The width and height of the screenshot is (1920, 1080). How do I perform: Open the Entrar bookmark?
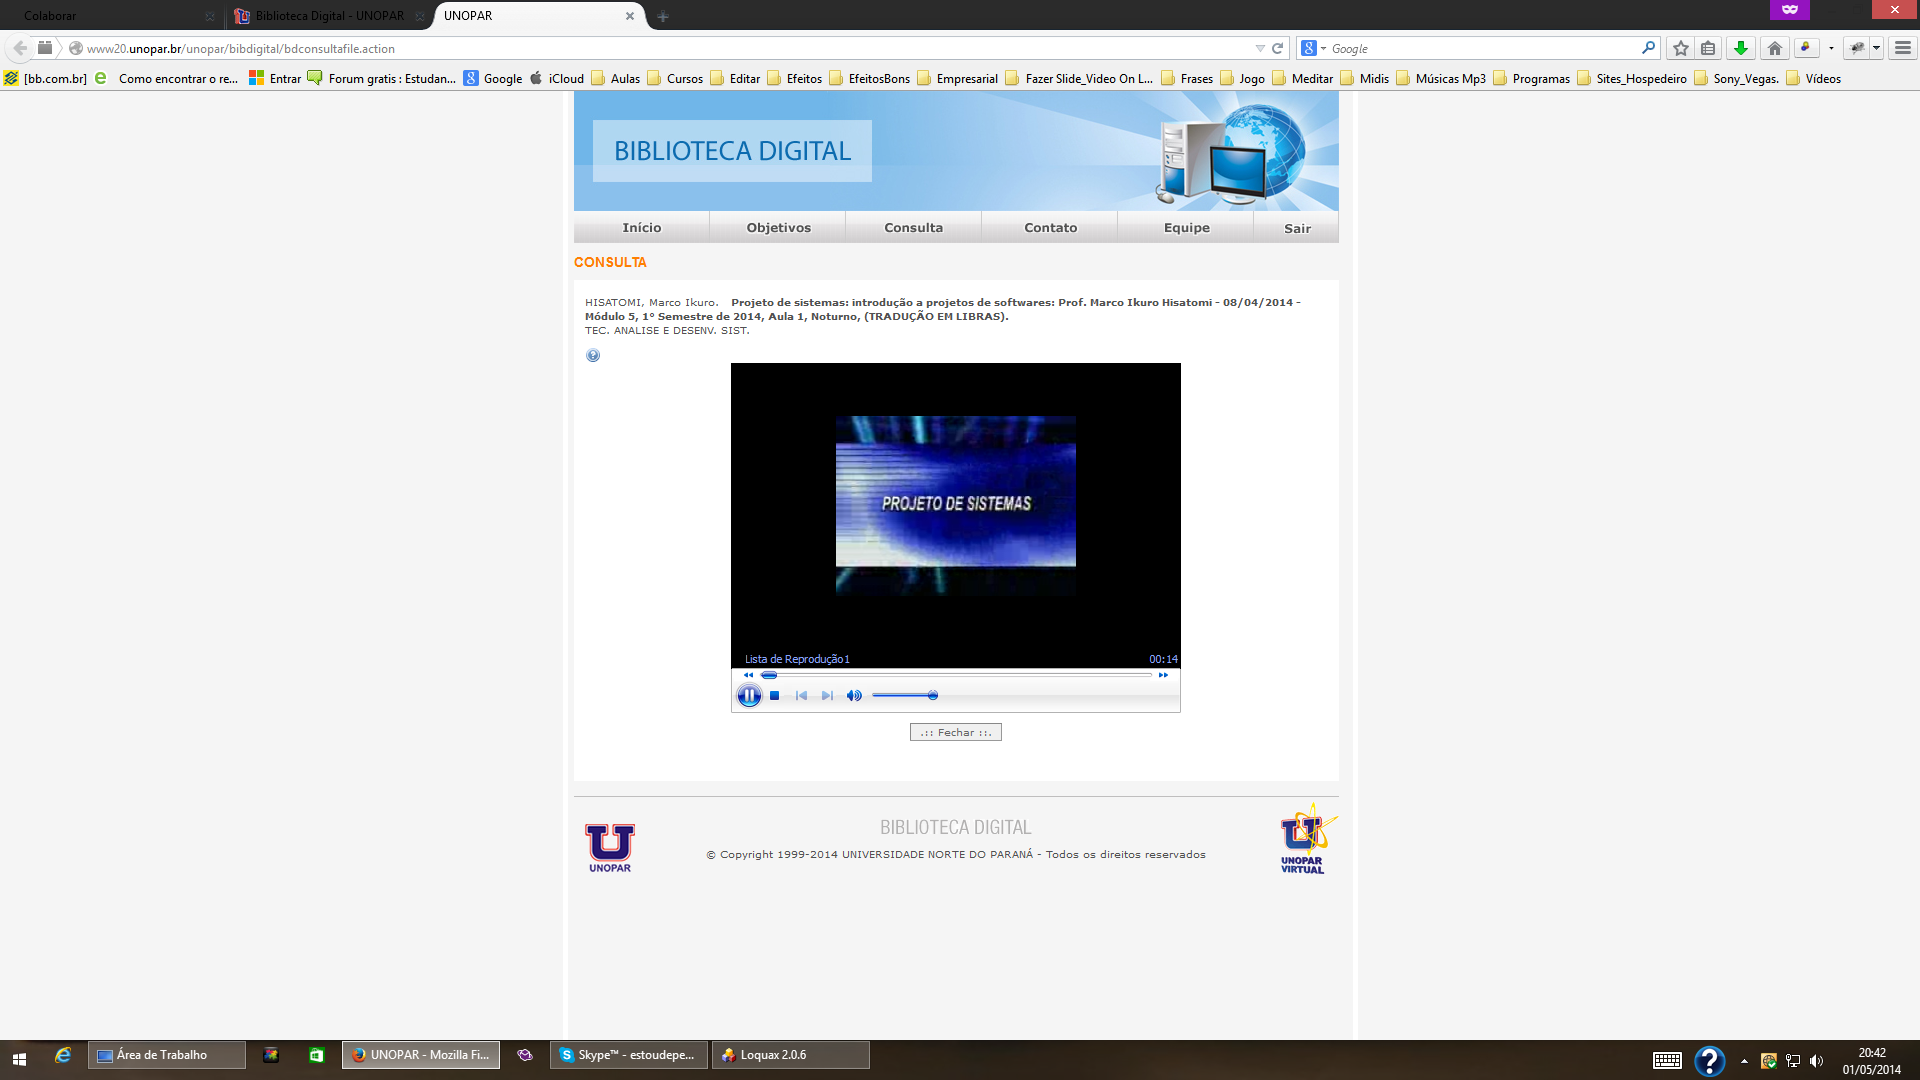275,78
